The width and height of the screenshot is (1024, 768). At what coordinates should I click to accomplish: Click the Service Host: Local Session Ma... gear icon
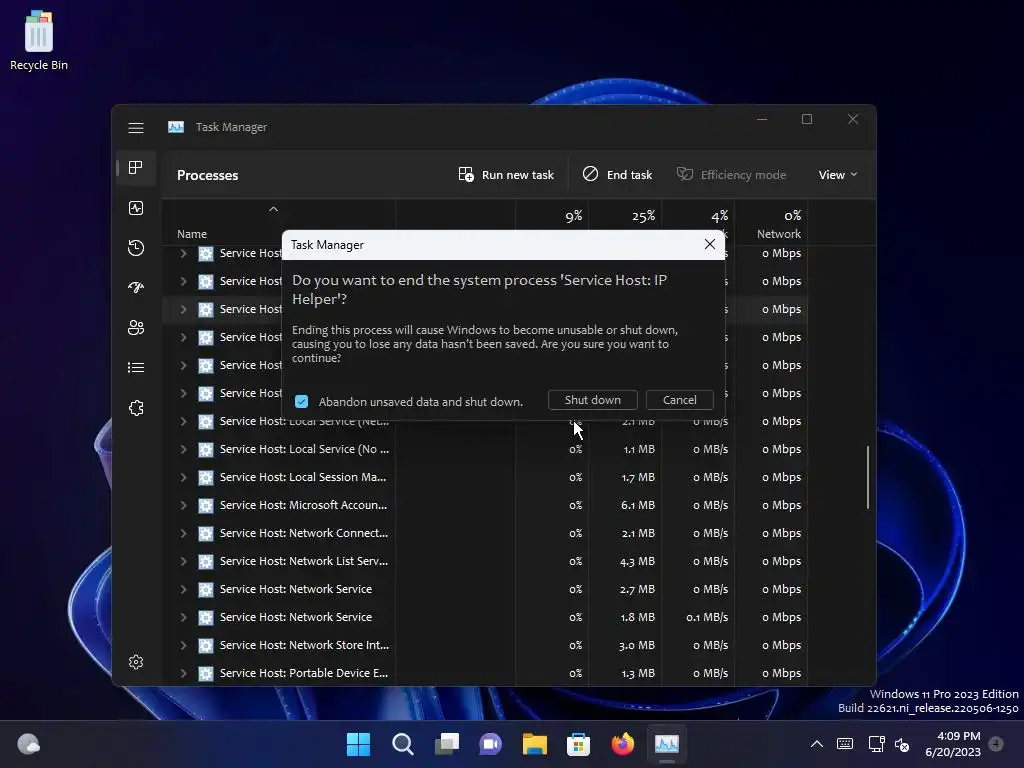tap(206, 478)
